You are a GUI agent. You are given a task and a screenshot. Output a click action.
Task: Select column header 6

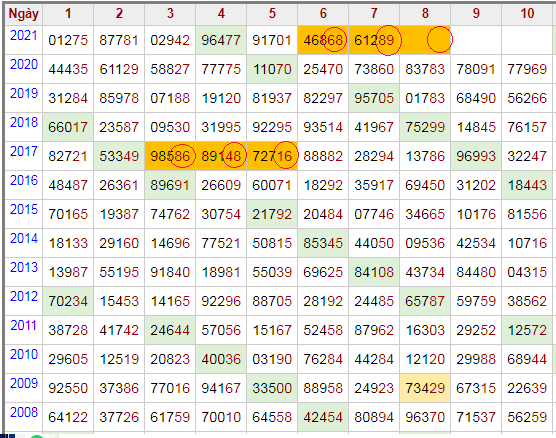tap(323, 14)
